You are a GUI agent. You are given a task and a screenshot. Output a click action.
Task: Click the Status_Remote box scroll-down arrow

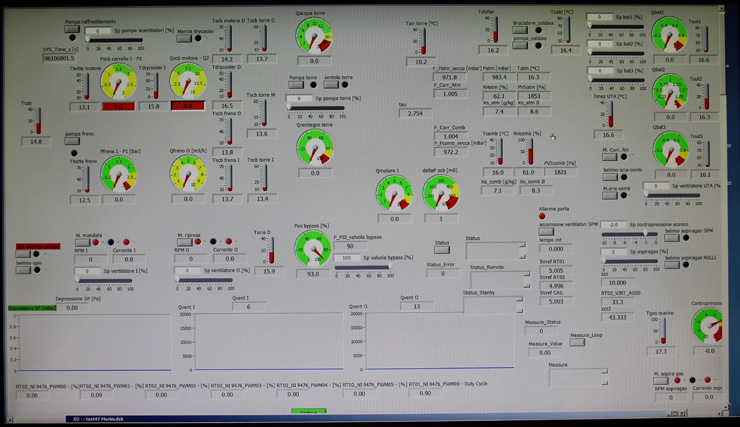point(527,286)
